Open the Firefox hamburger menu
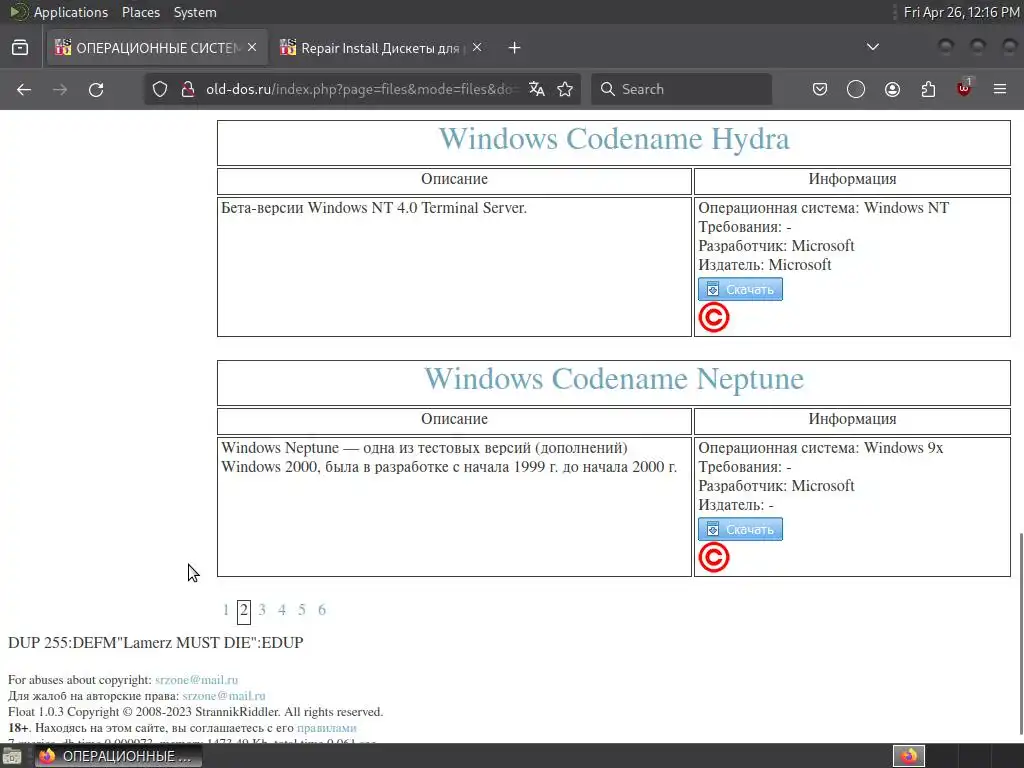Screen dimensions: 1024x768 (1000, 89)
